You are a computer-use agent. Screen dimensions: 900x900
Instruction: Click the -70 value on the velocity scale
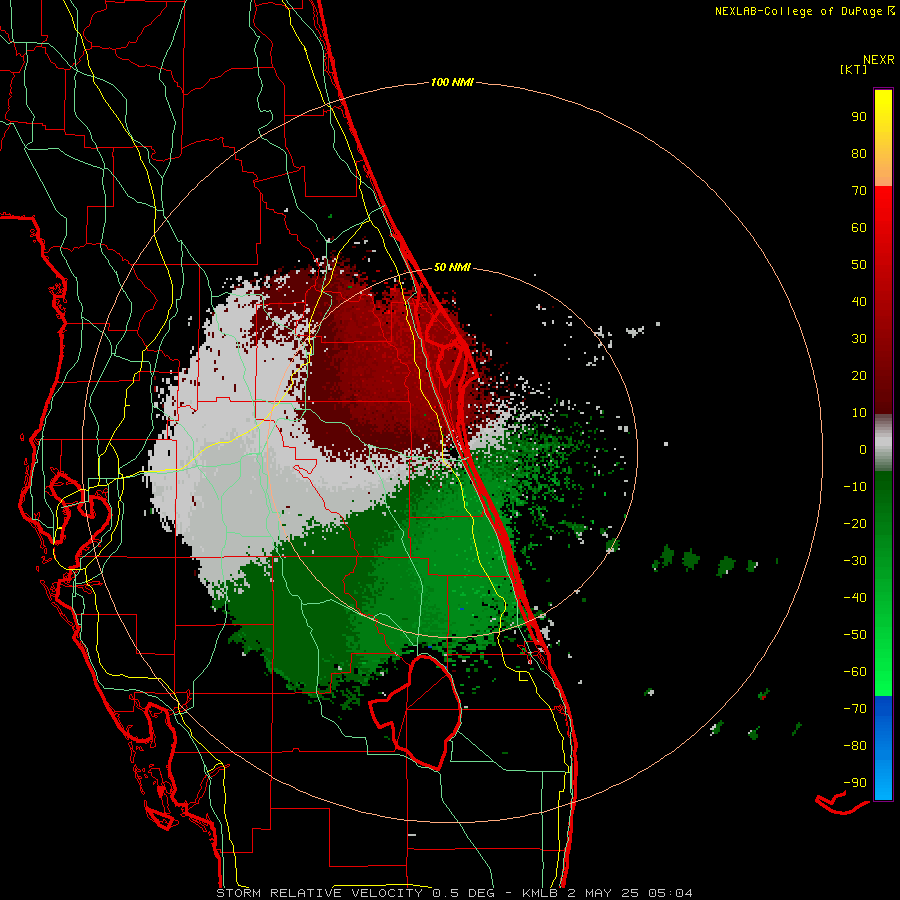(855, 709)
